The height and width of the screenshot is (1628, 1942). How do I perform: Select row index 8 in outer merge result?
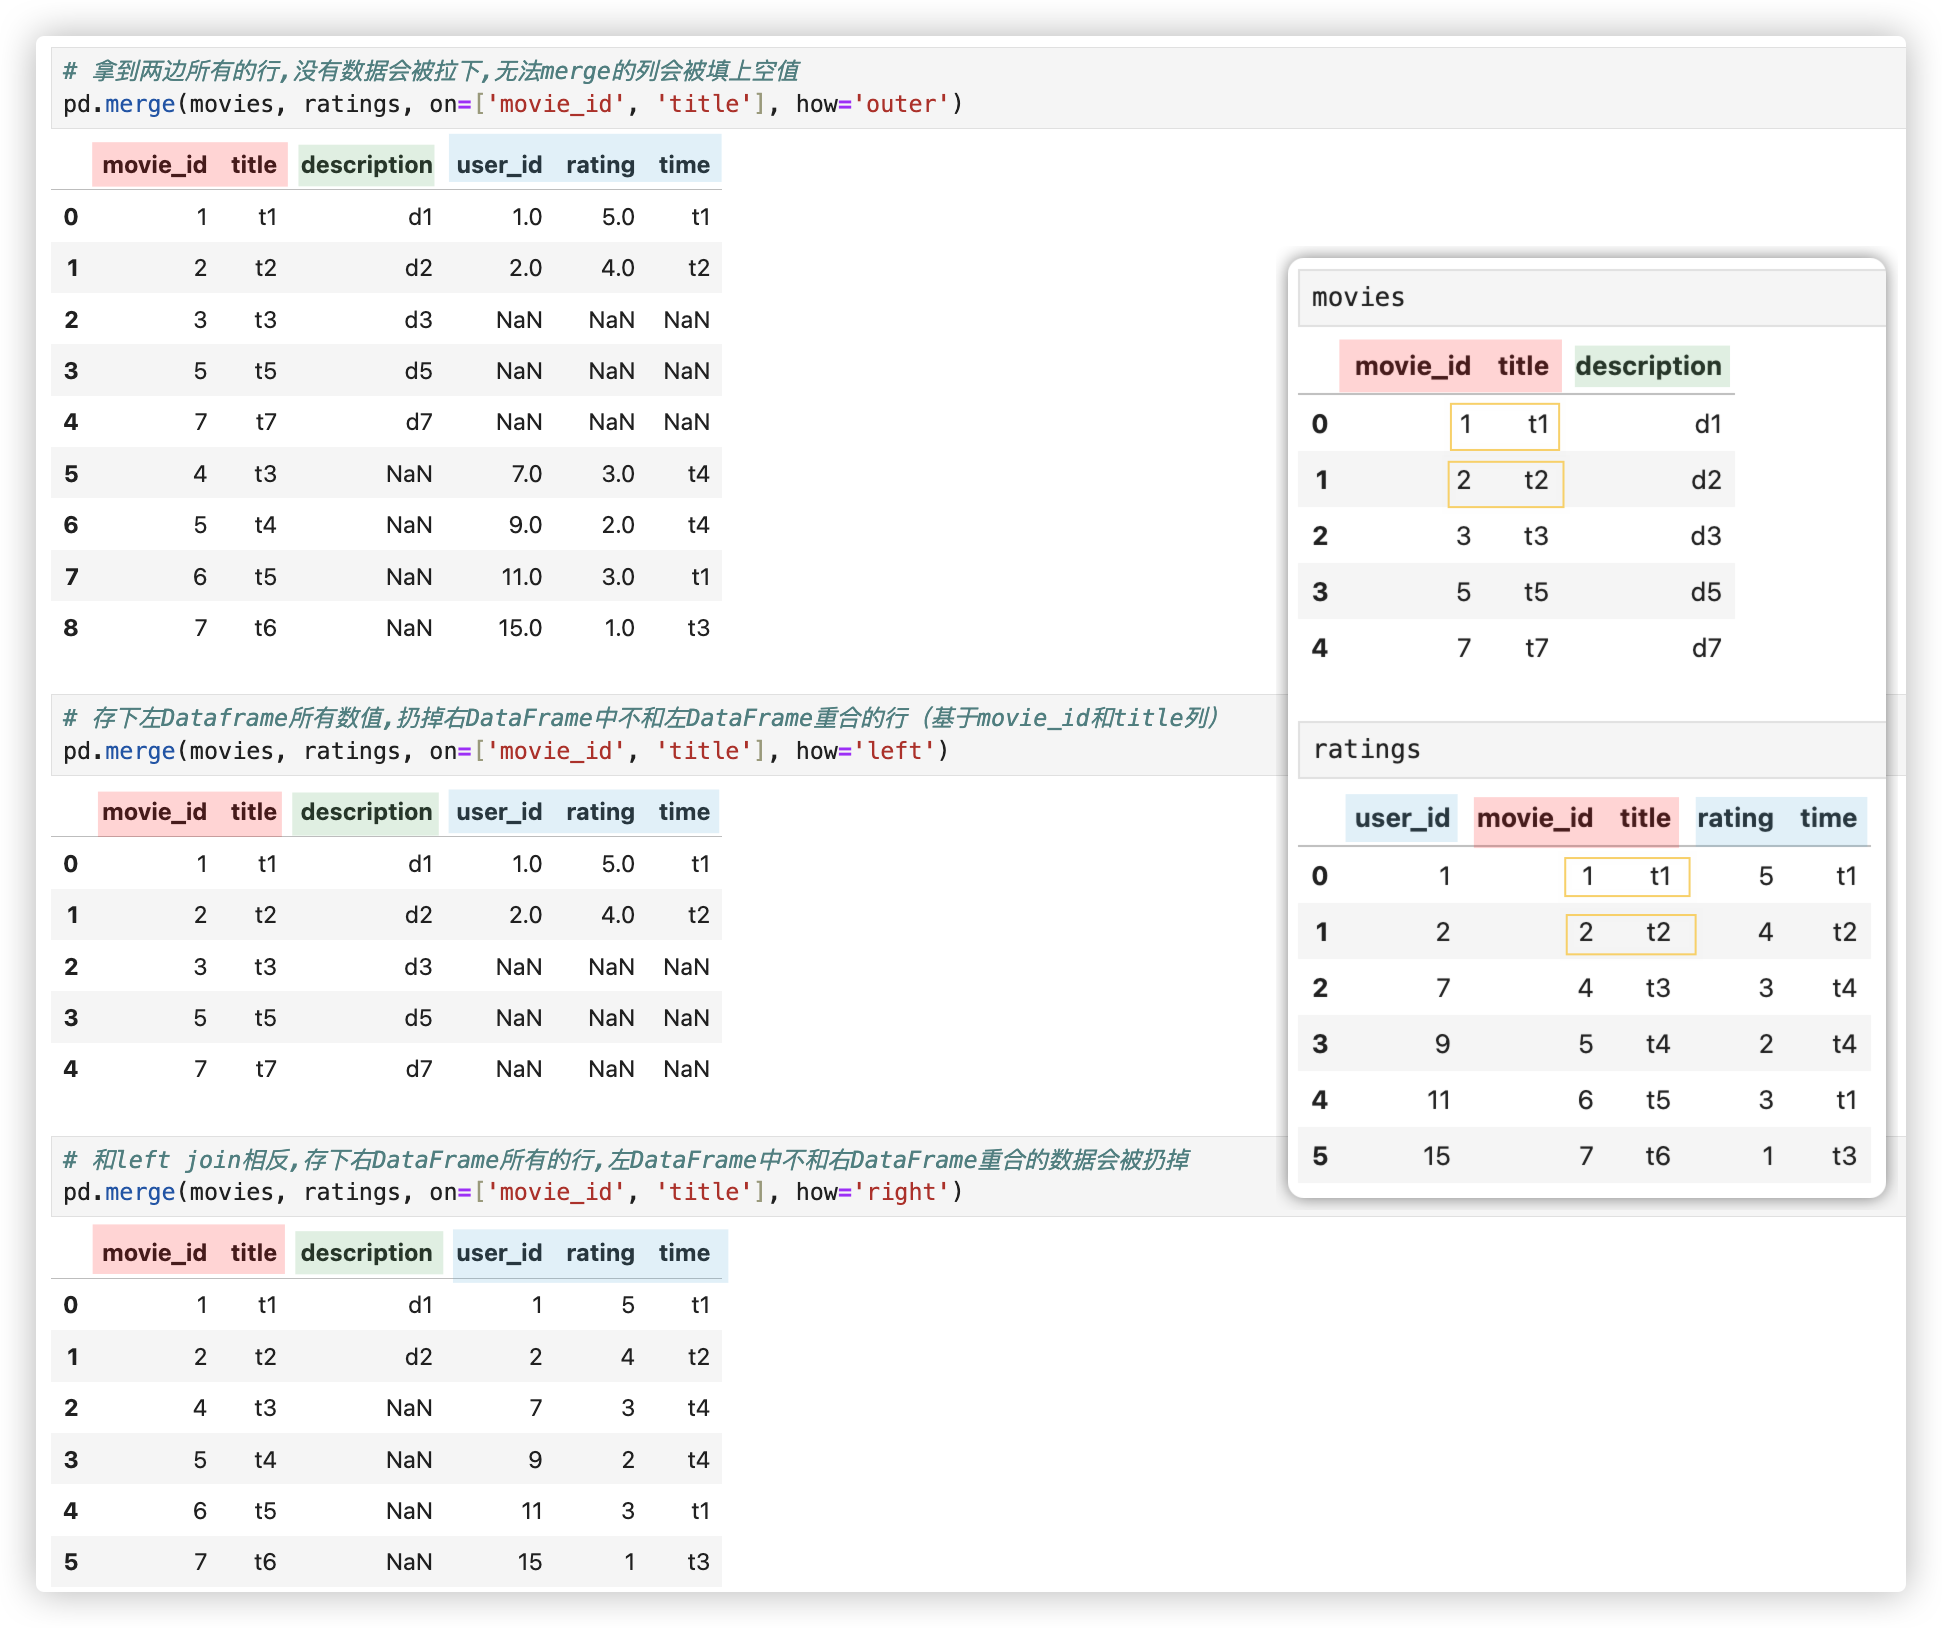coord(71,628)
